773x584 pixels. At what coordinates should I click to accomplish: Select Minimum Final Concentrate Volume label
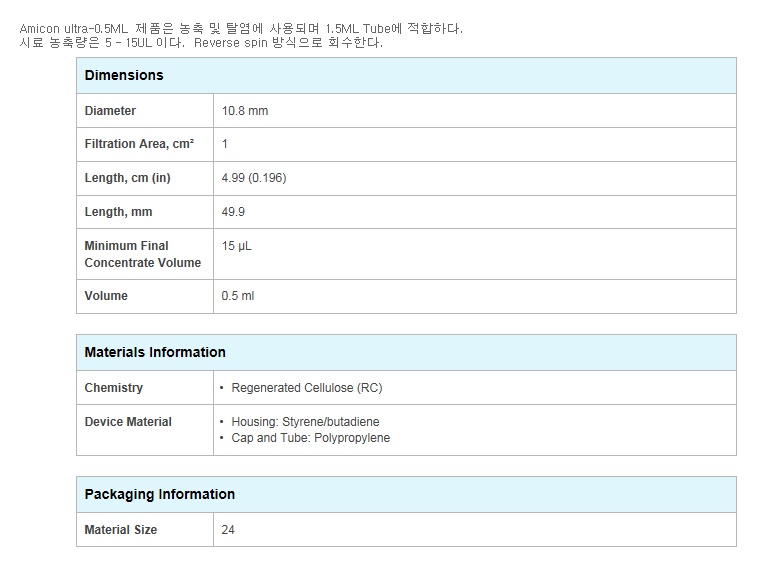(x=142, y=254)
